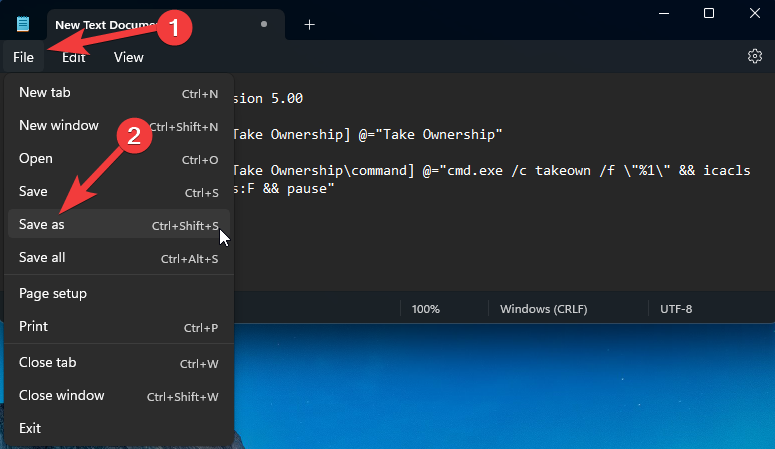Maximize the Notepad window
This screenshot has width=775, height=449.
pyautogui.click(x=708, y=13)
